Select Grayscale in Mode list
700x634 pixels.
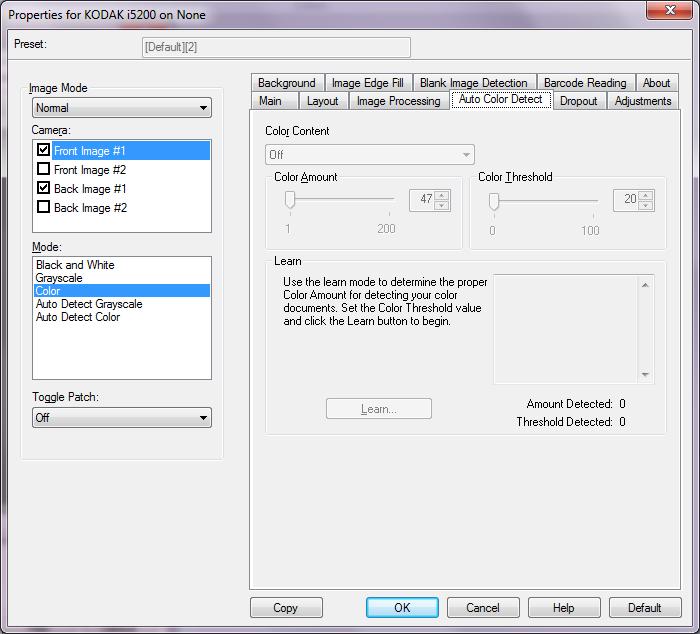pos(121,278)
